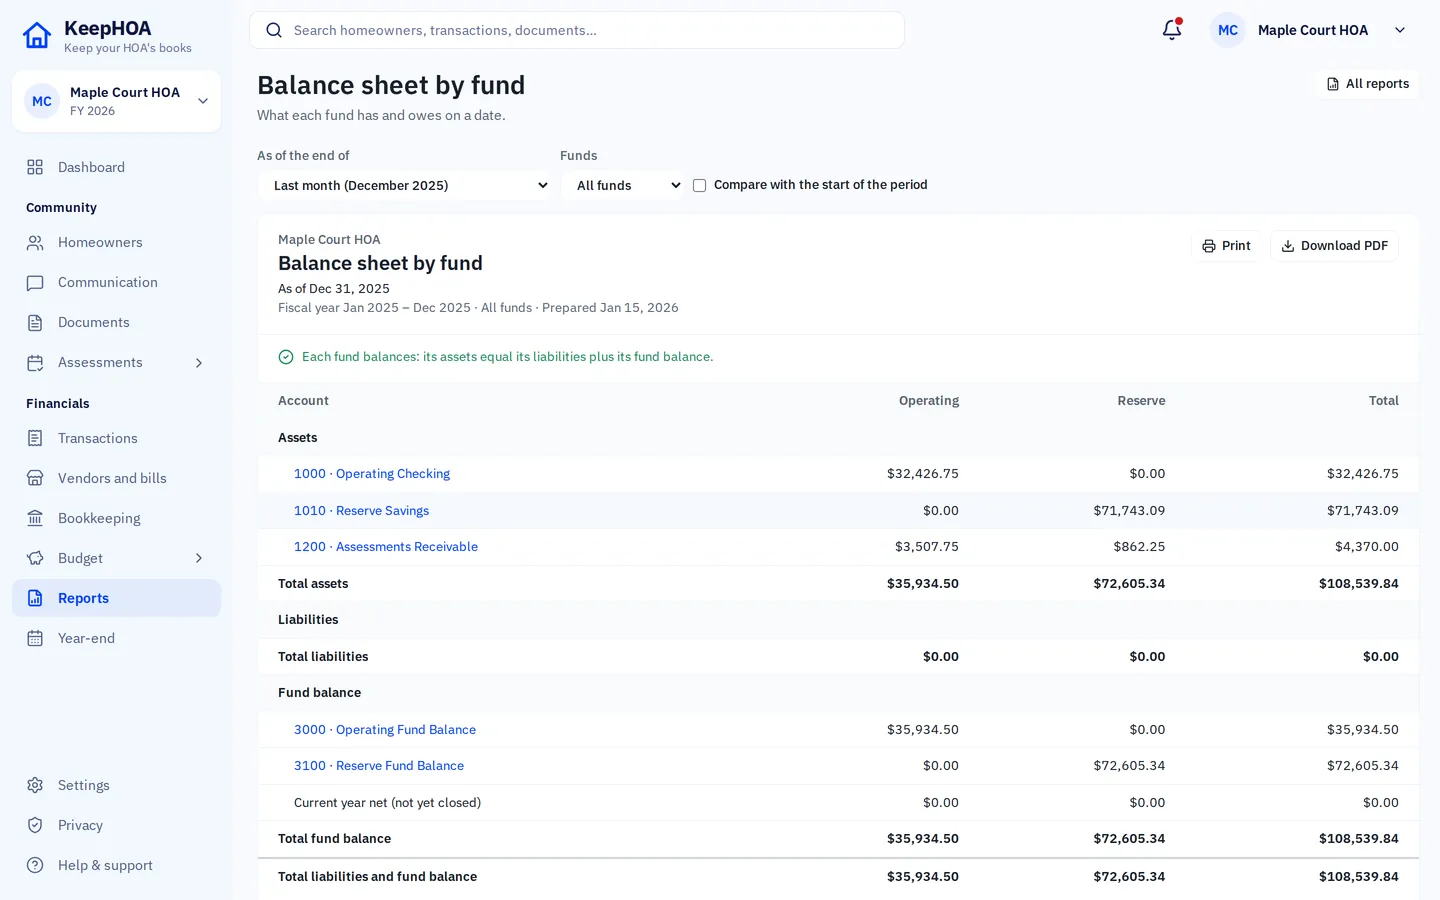The width and height of the screenshot is (1440, 900).
Task: Click the Documents file icon
Action: point(35,323)
